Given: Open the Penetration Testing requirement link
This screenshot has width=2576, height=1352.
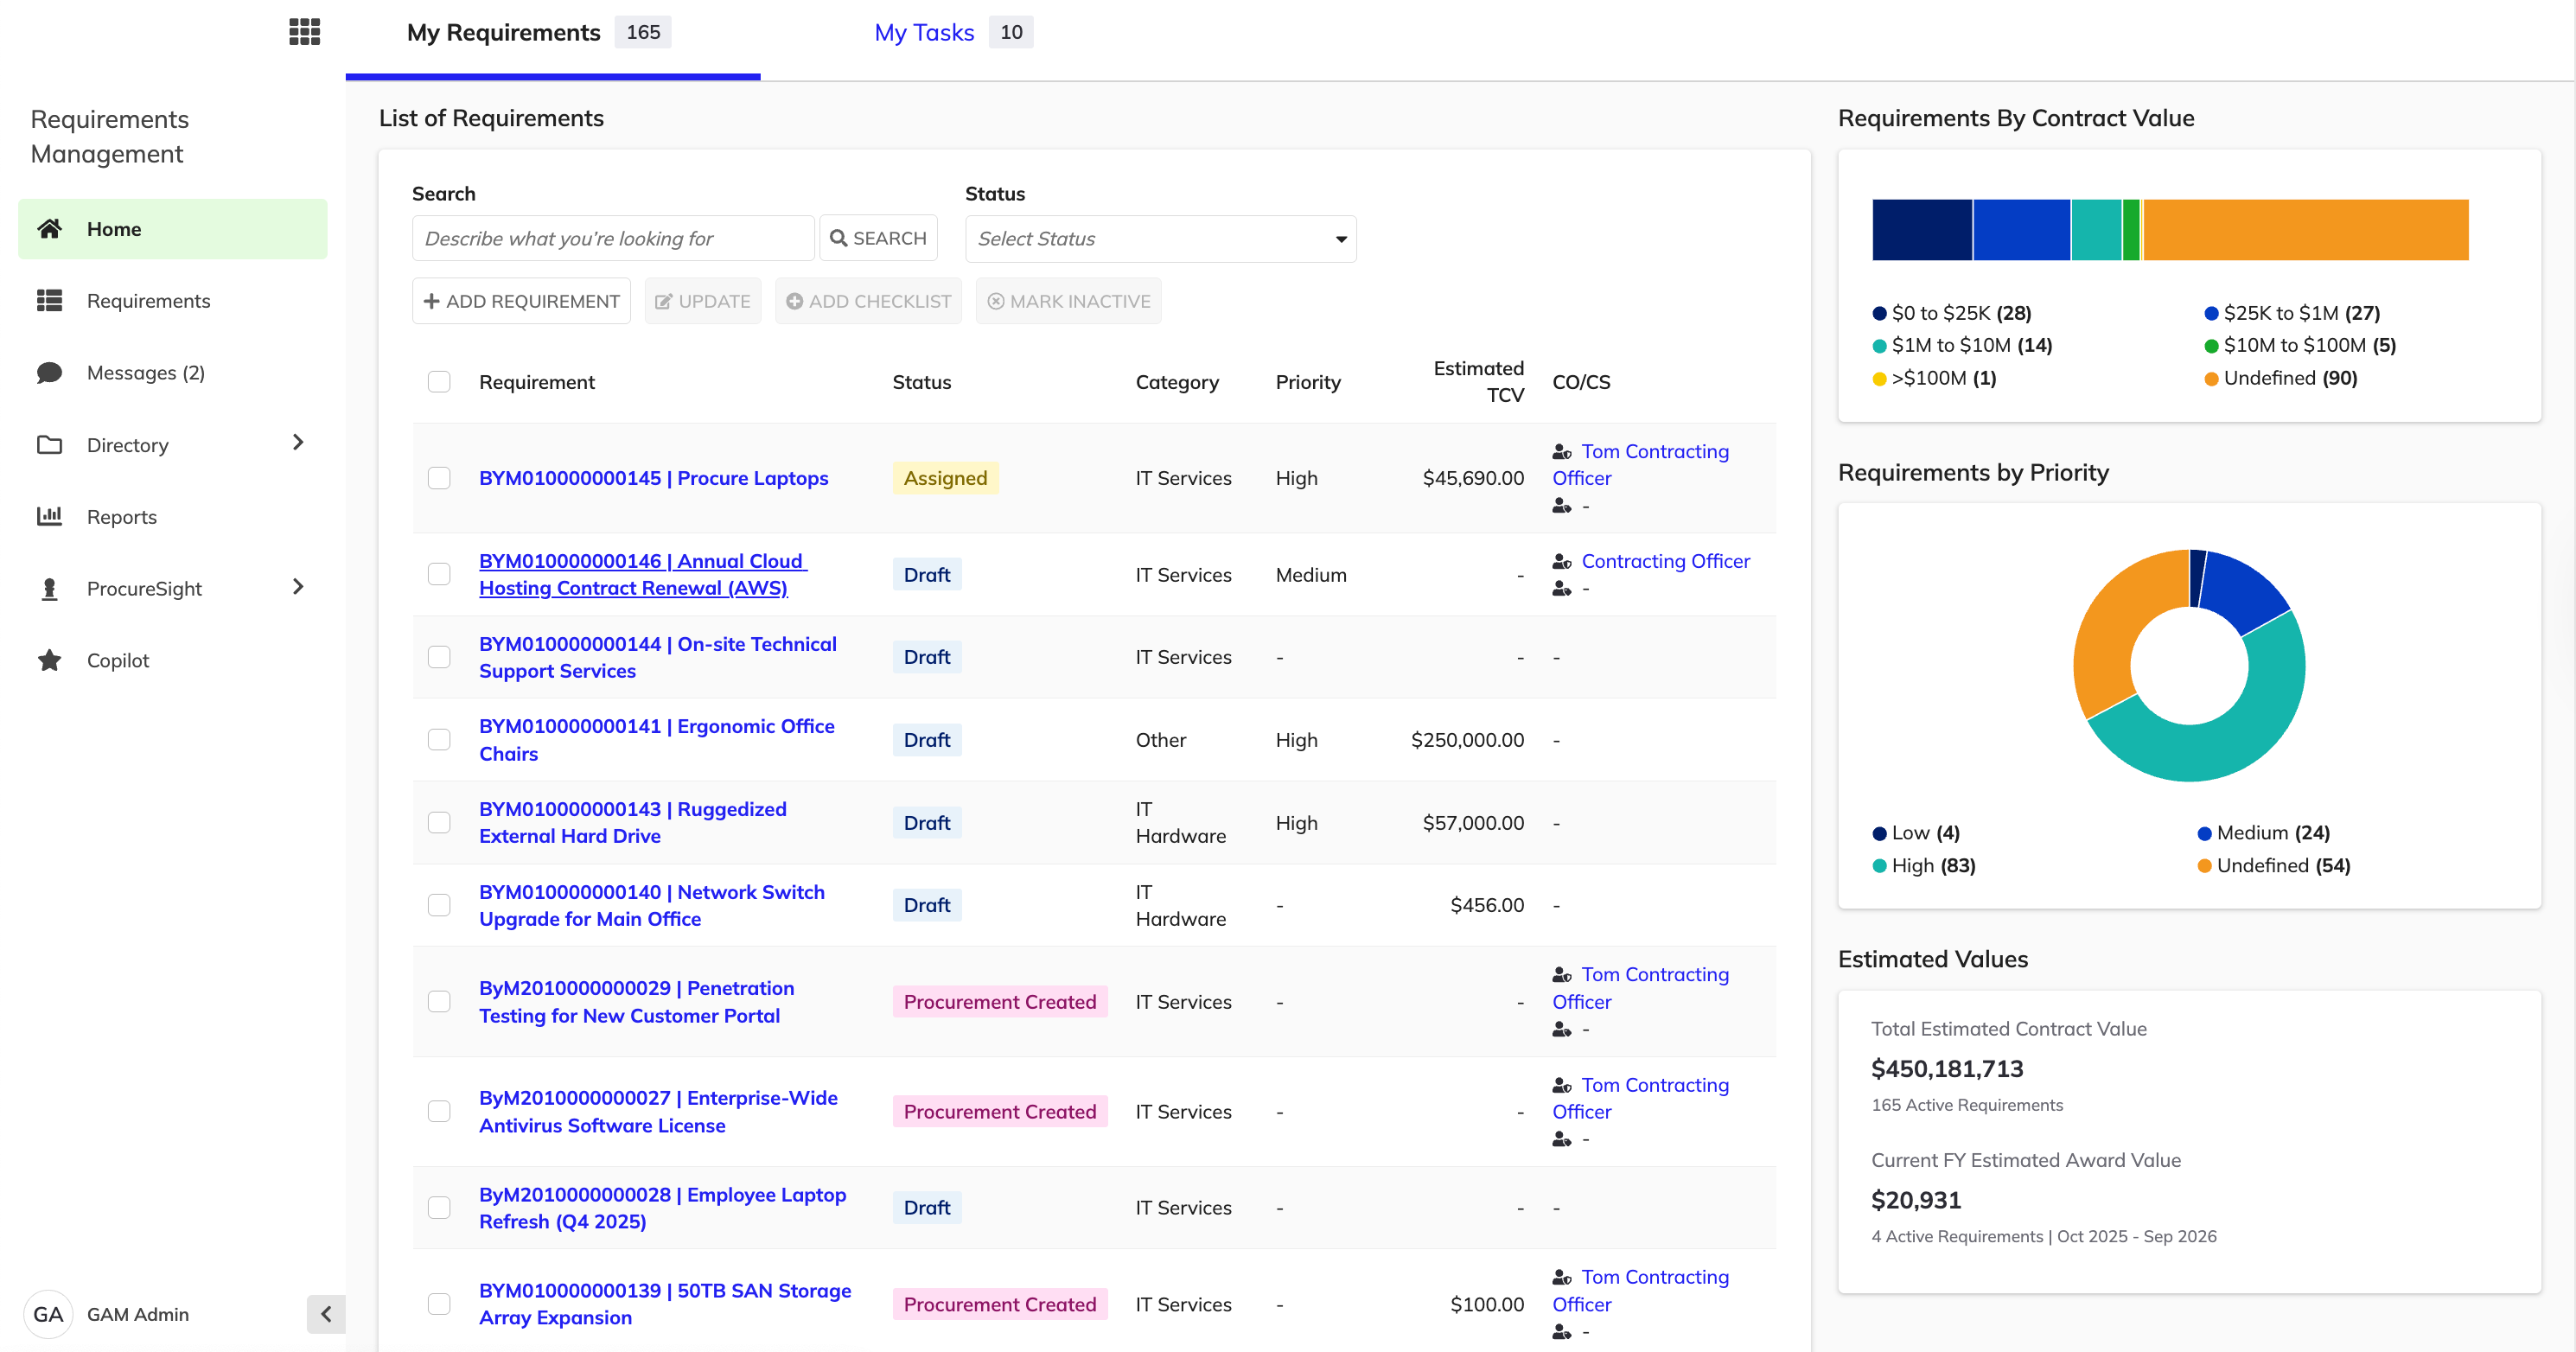Looking at the screenshot, I should (x=637, y=1002).
